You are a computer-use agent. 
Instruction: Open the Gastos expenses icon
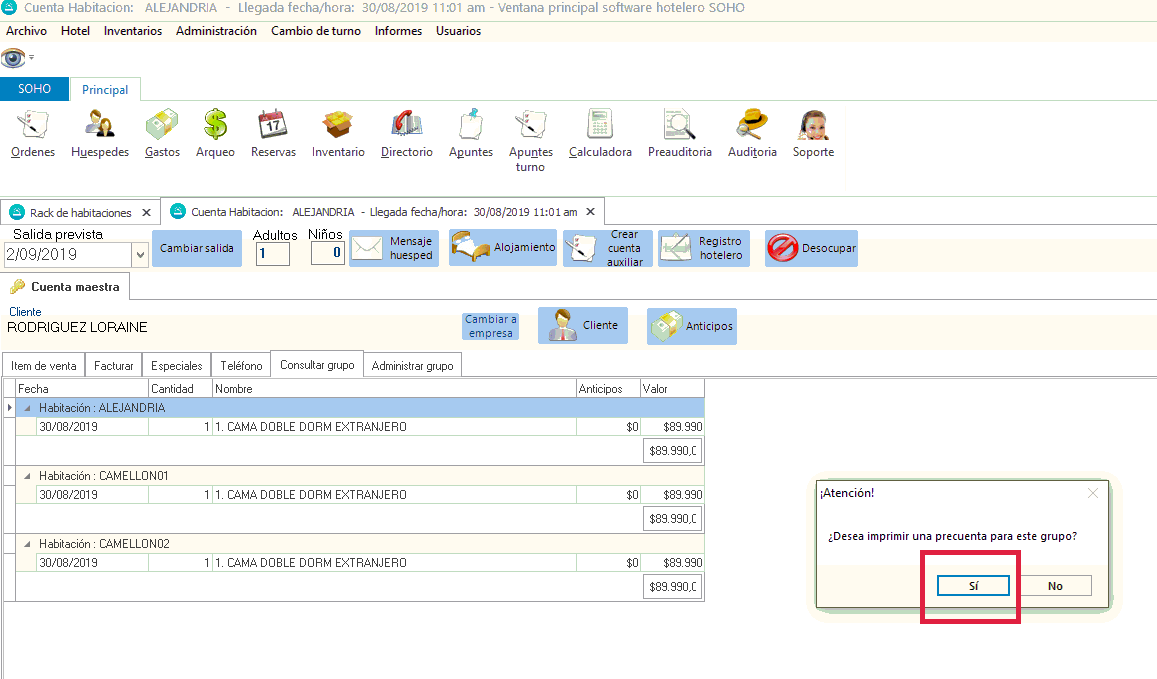coord(162,134)
